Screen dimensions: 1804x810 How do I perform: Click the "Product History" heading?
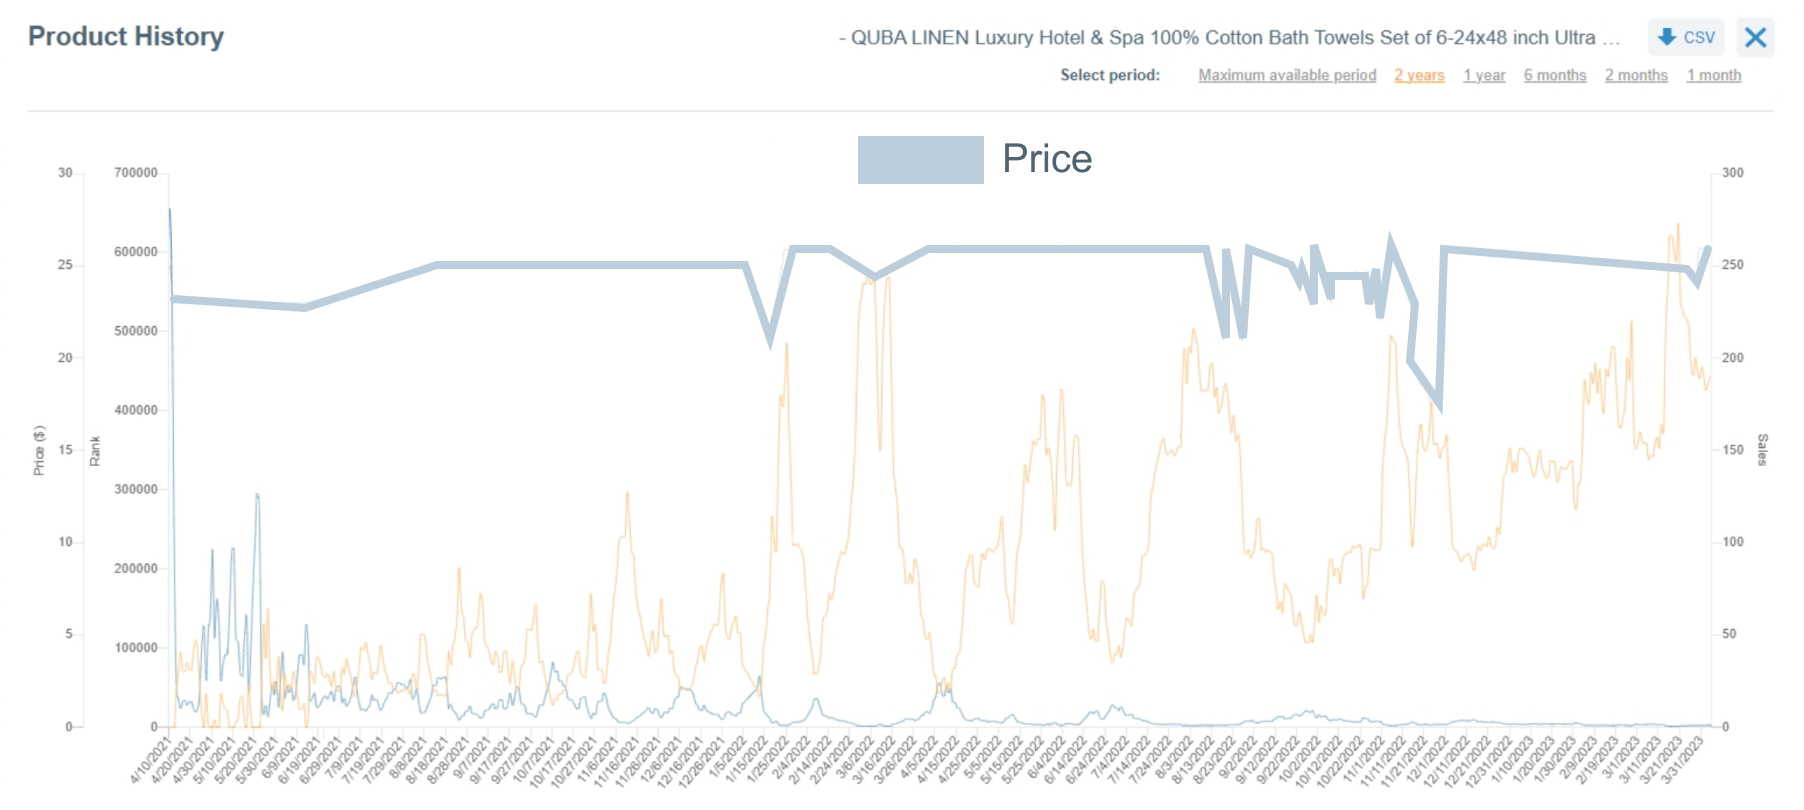click(x=125, y=37)
